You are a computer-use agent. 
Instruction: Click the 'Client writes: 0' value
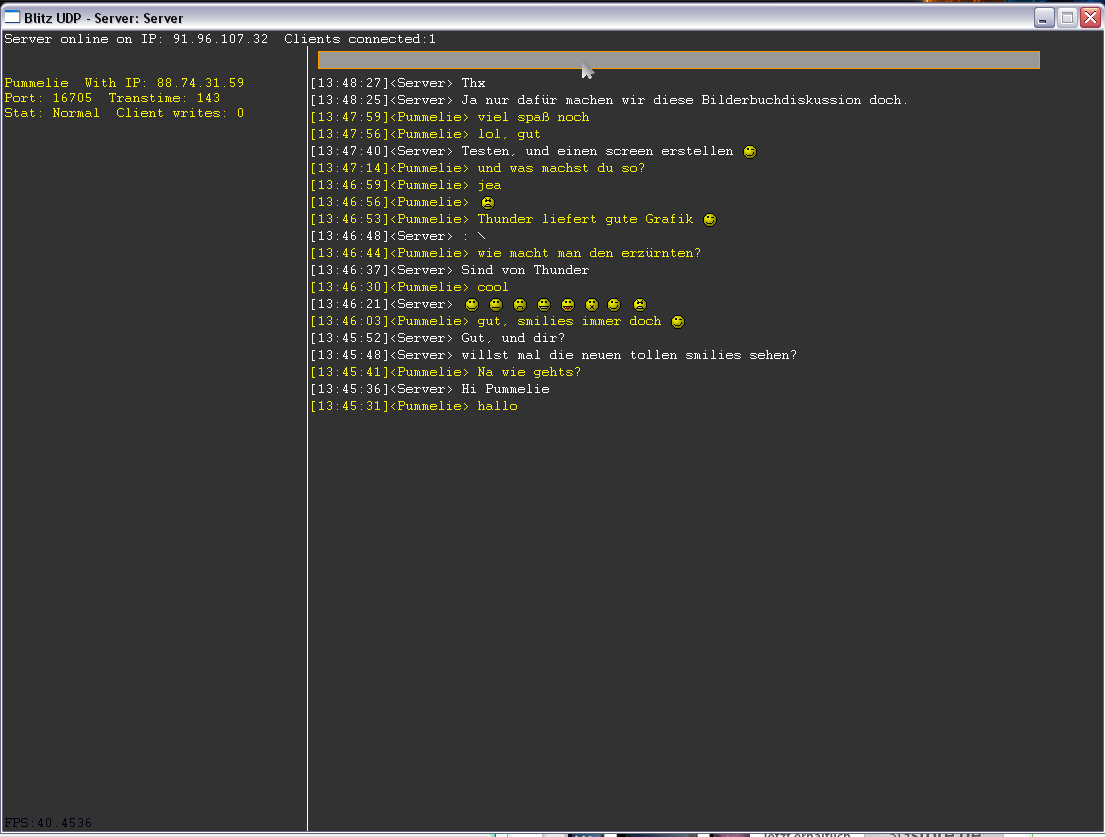click(x=180, y=113)
